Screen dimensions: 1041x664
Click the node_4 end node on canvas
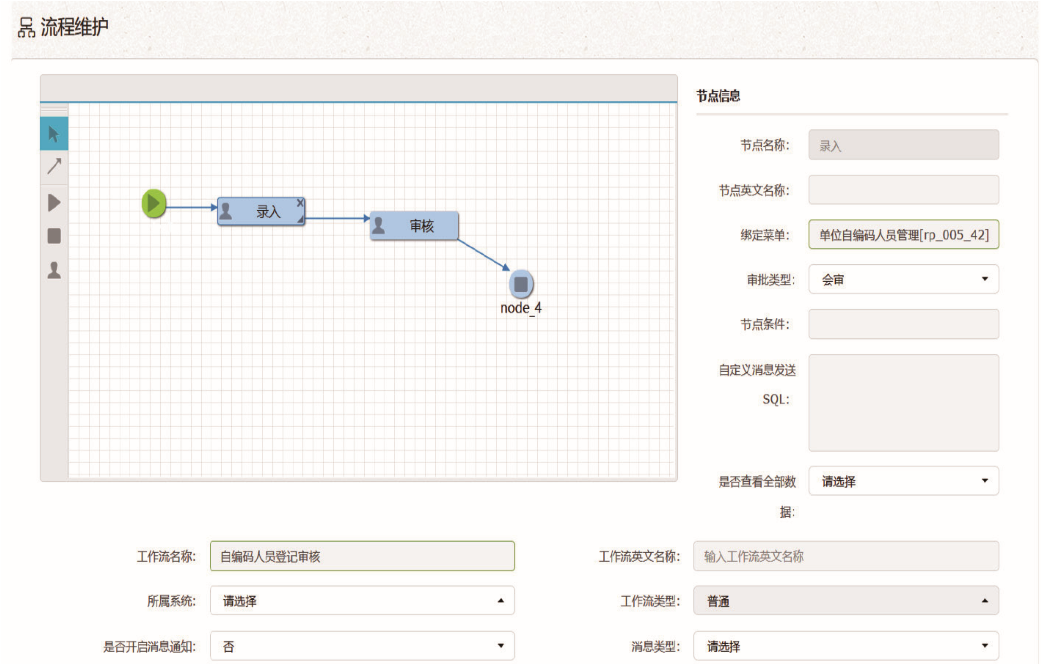520,284
